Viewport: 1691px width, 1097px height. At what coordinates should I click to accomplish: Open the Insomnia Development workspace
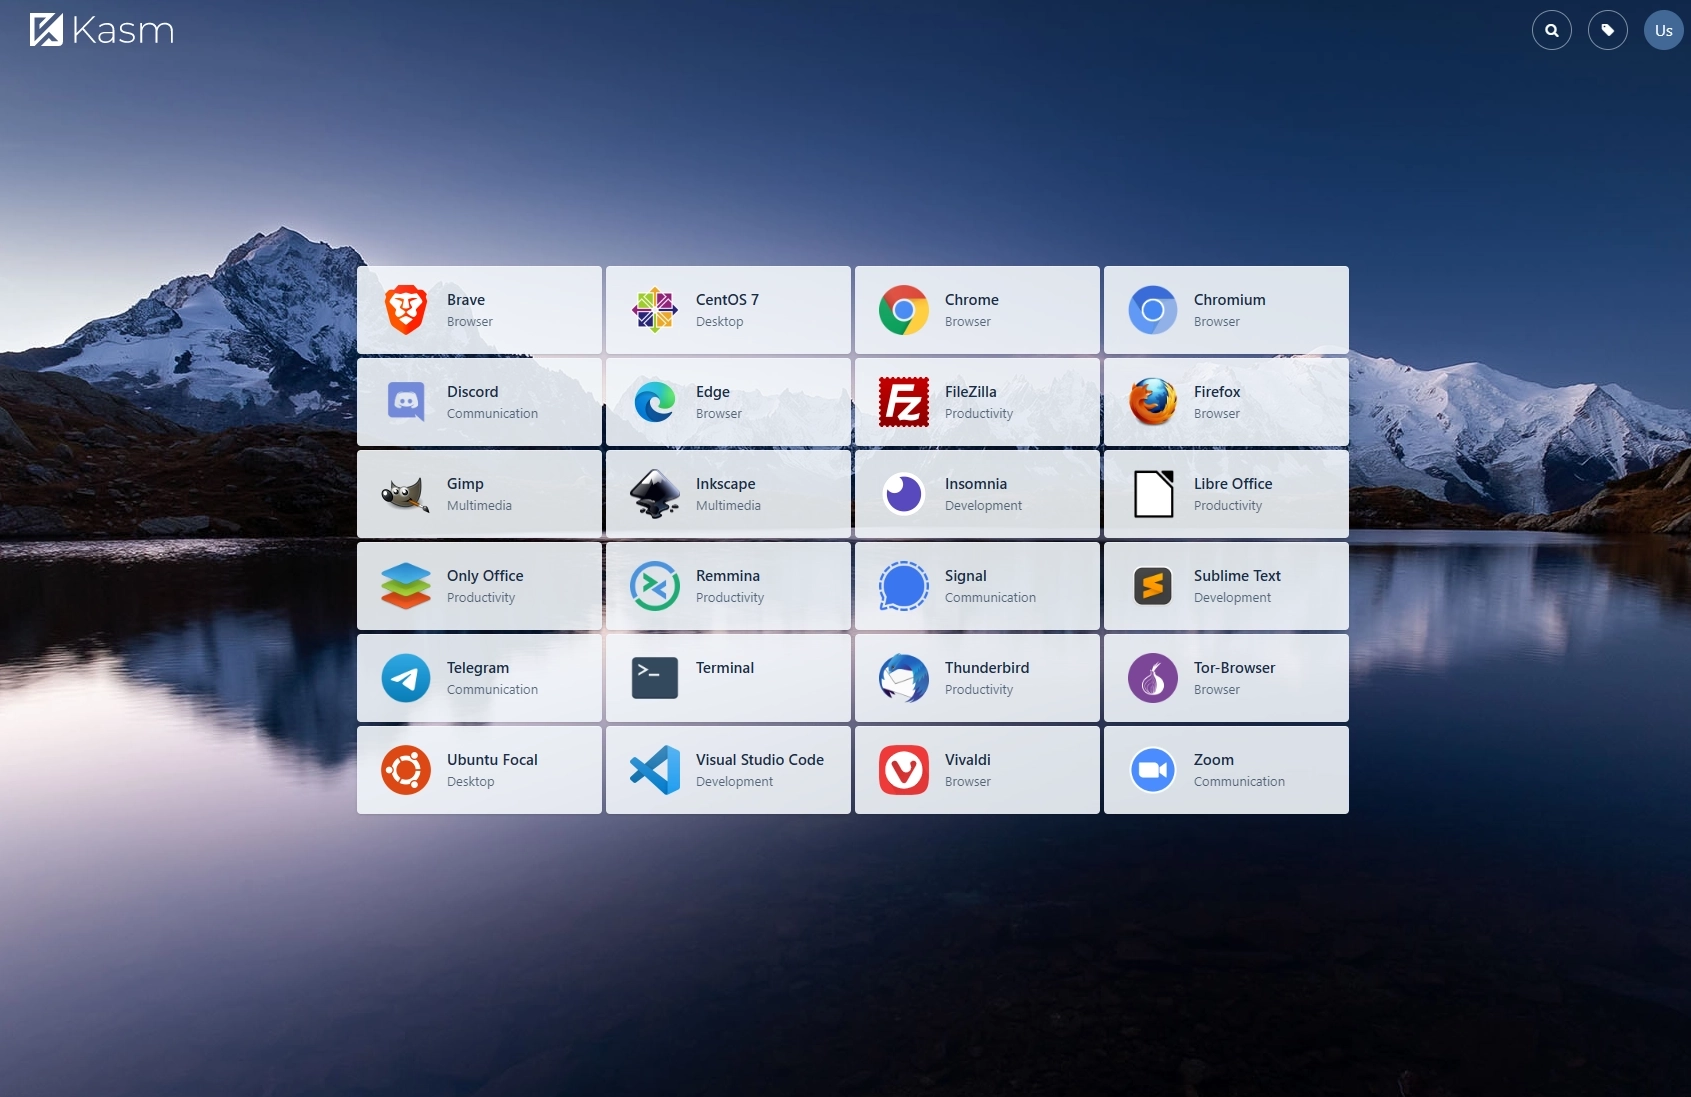(x=977, y=493)
